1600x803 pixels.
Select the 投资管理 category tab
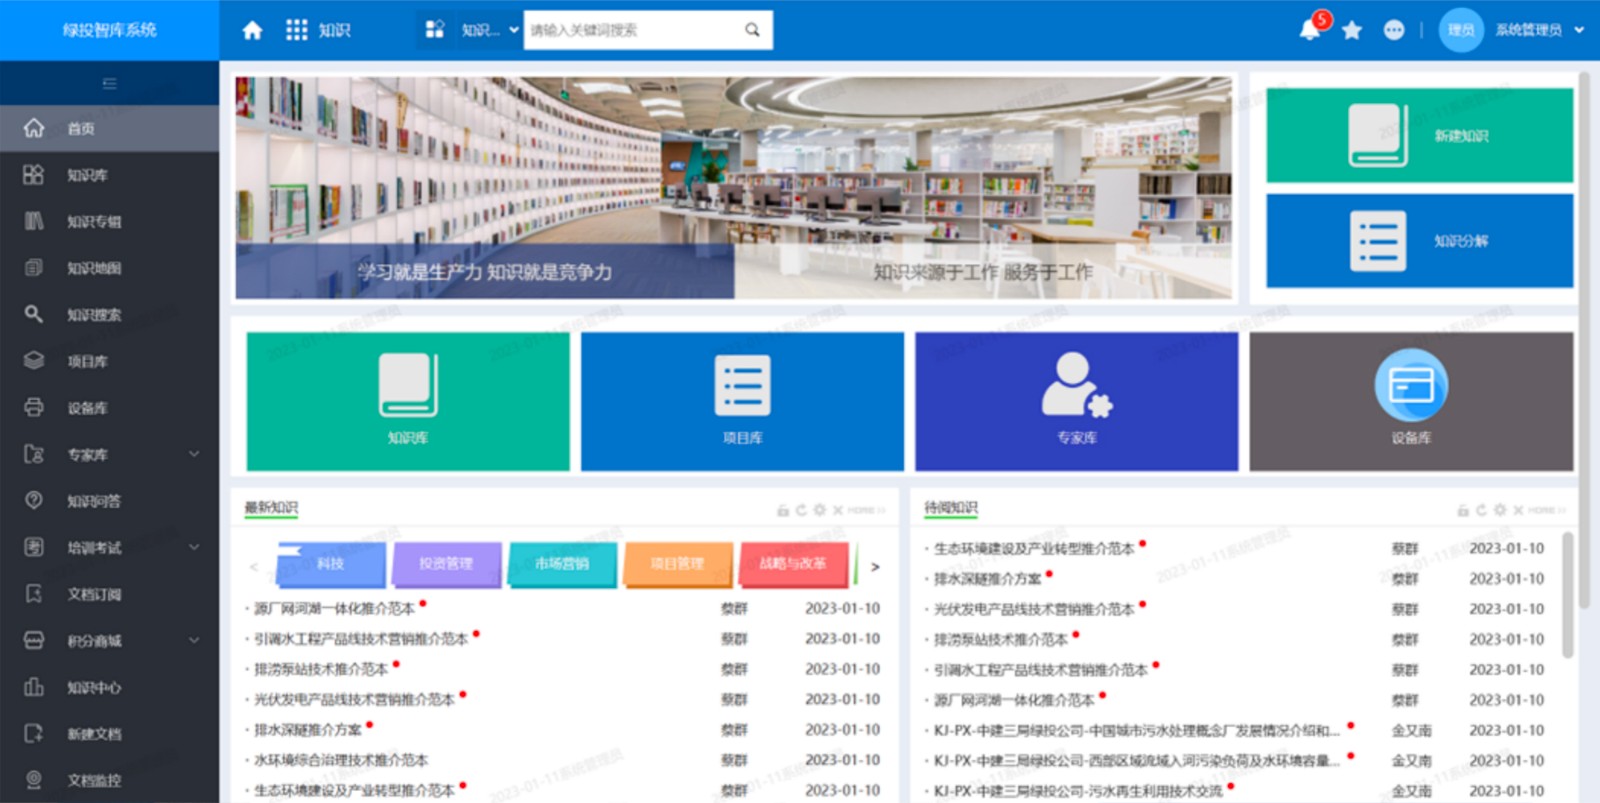pyautogui.click(x=446, y=564)
